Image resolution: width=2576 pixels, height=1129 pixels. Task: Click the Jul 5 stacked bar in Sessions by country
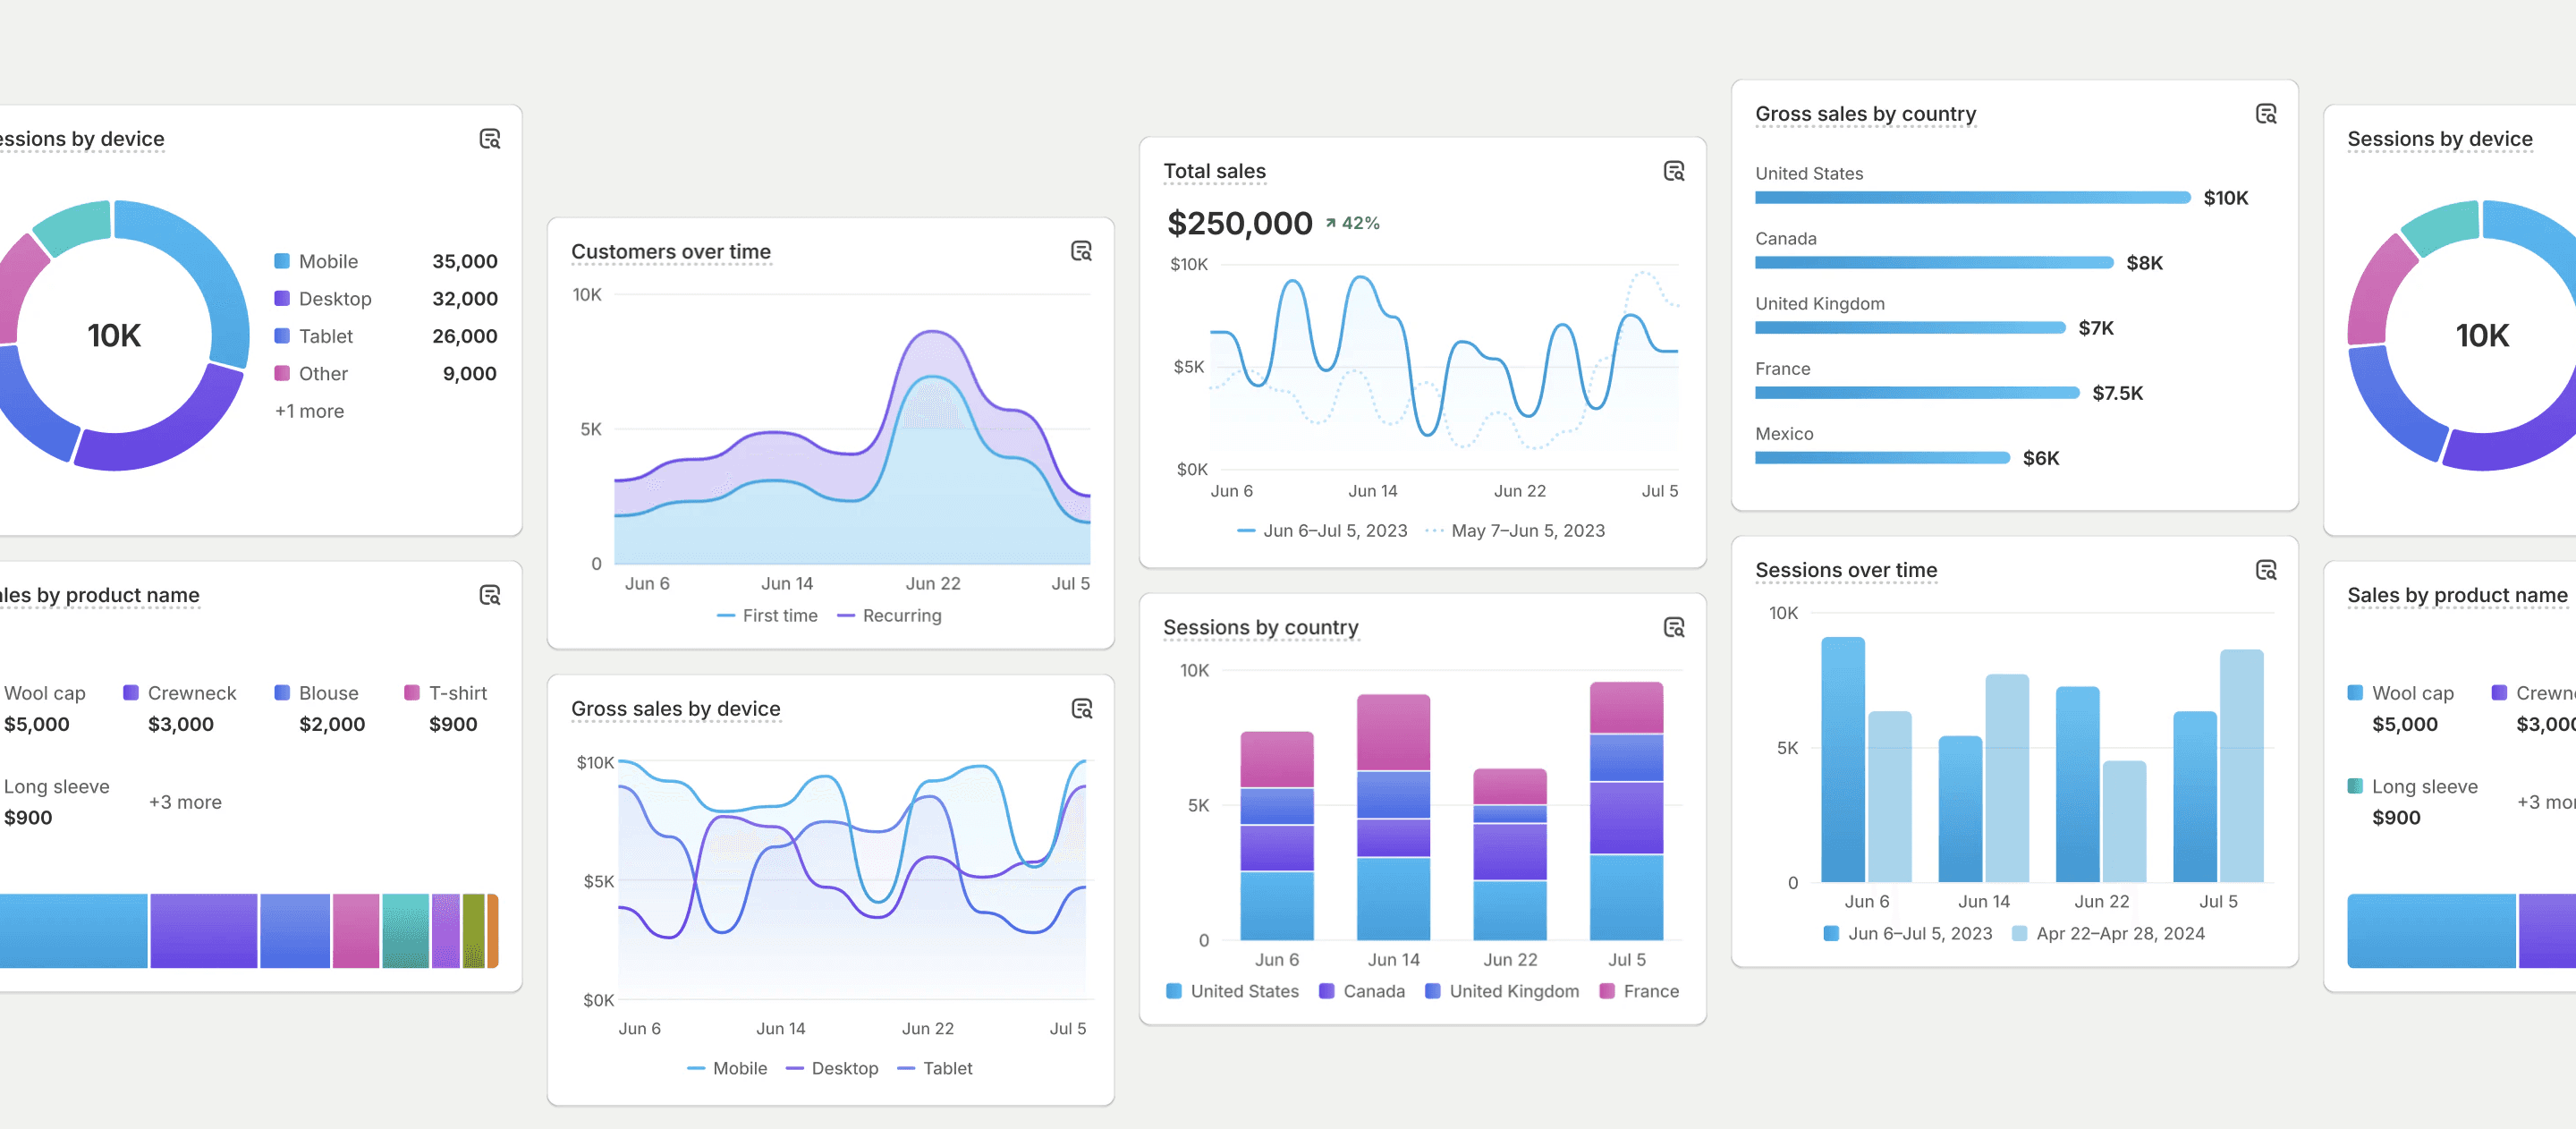[1626, 811]
